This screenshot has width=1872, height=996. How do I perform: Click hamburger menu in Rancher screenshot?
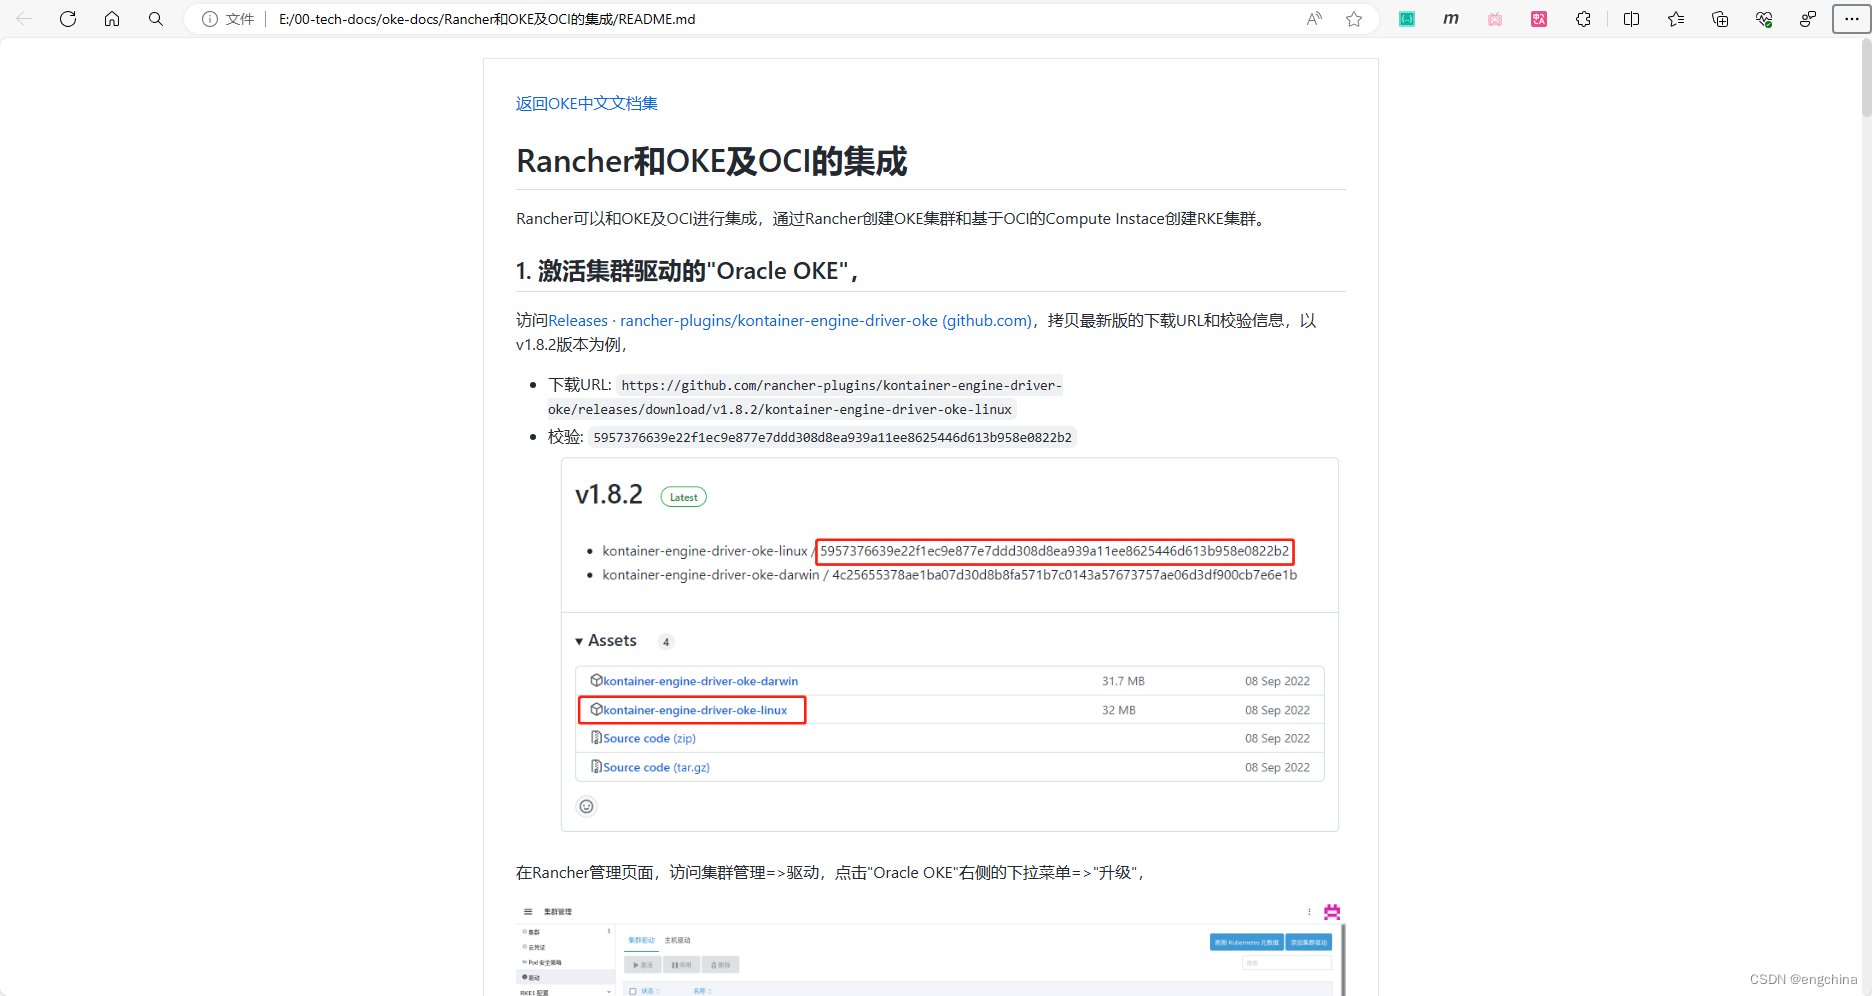coord(528,912)
